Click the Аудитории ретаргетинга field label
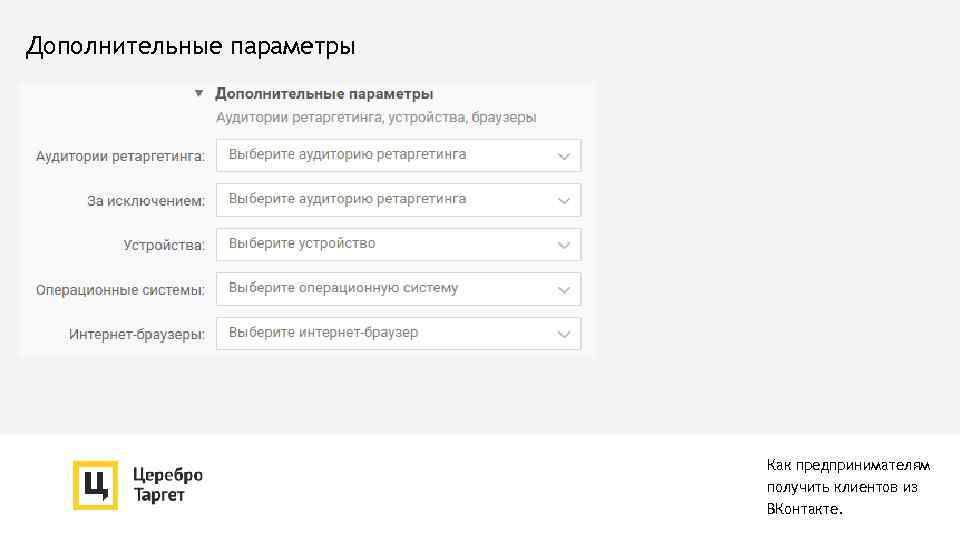This screenshot has height=540, width=960. (x=120, y=157)
